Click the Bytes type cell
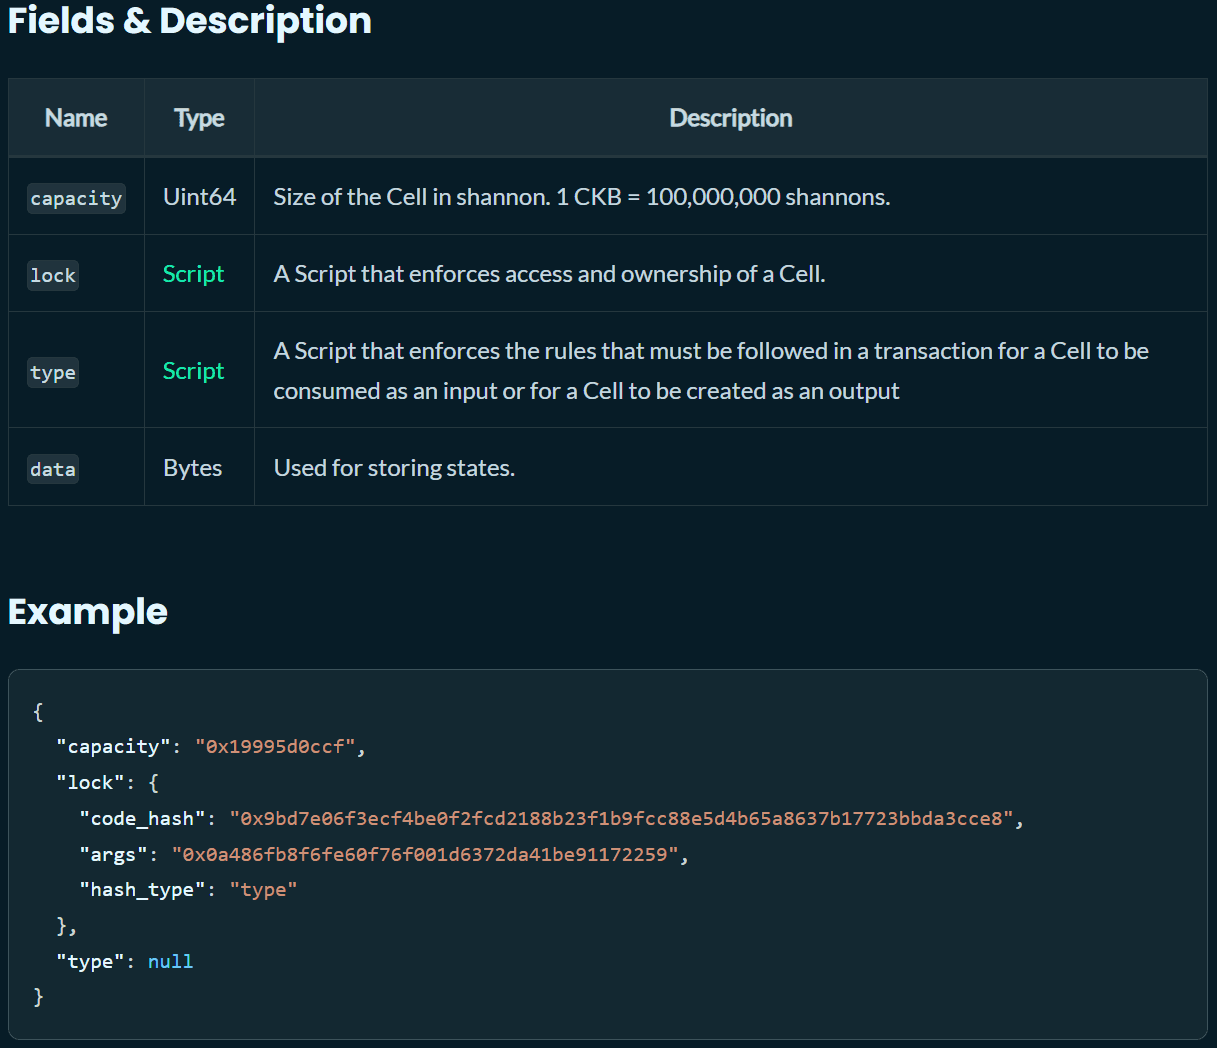 [x=192, y=468]
